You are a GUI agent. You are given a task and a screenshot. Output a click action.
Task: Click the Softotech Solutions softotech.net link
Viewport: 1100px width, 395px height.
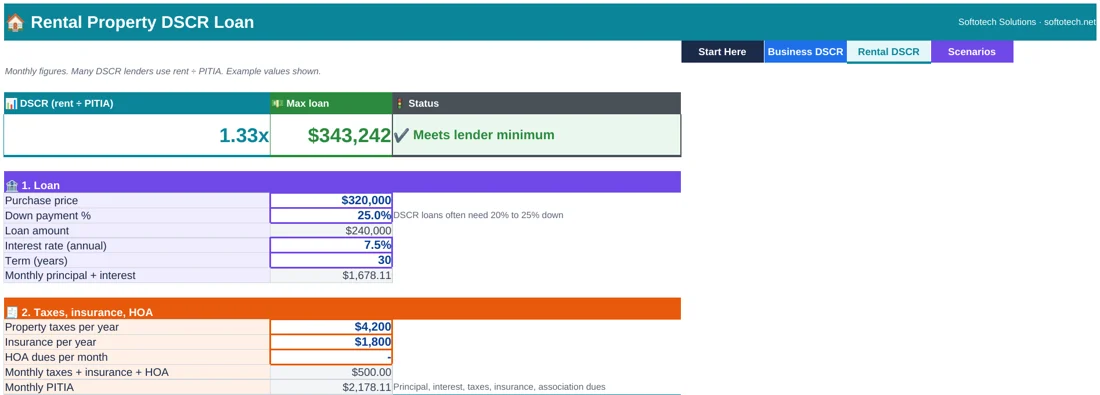1027,22
